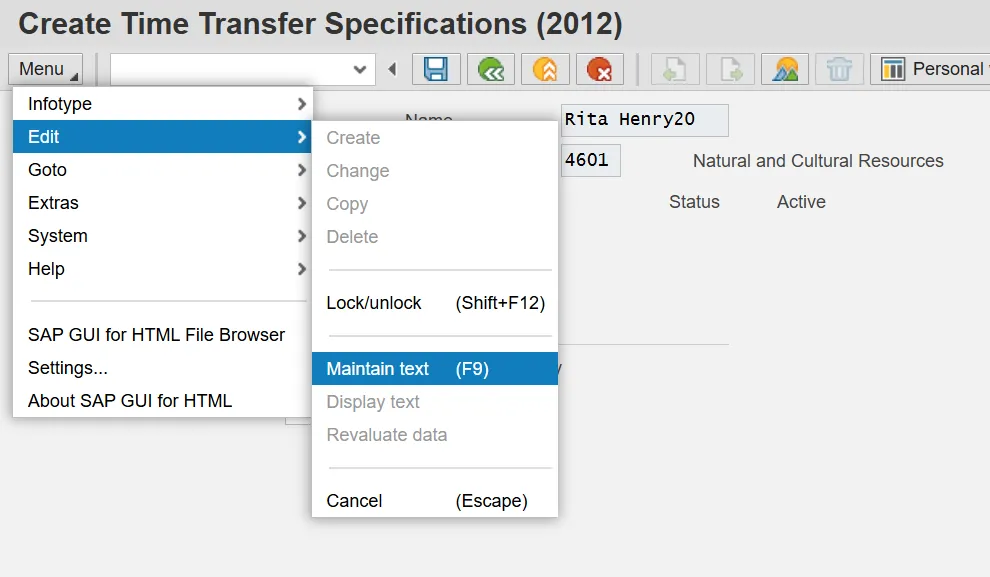Open Settings... from the menu
The width and height of the screenshot is (990, 577).
coord(68,368)
